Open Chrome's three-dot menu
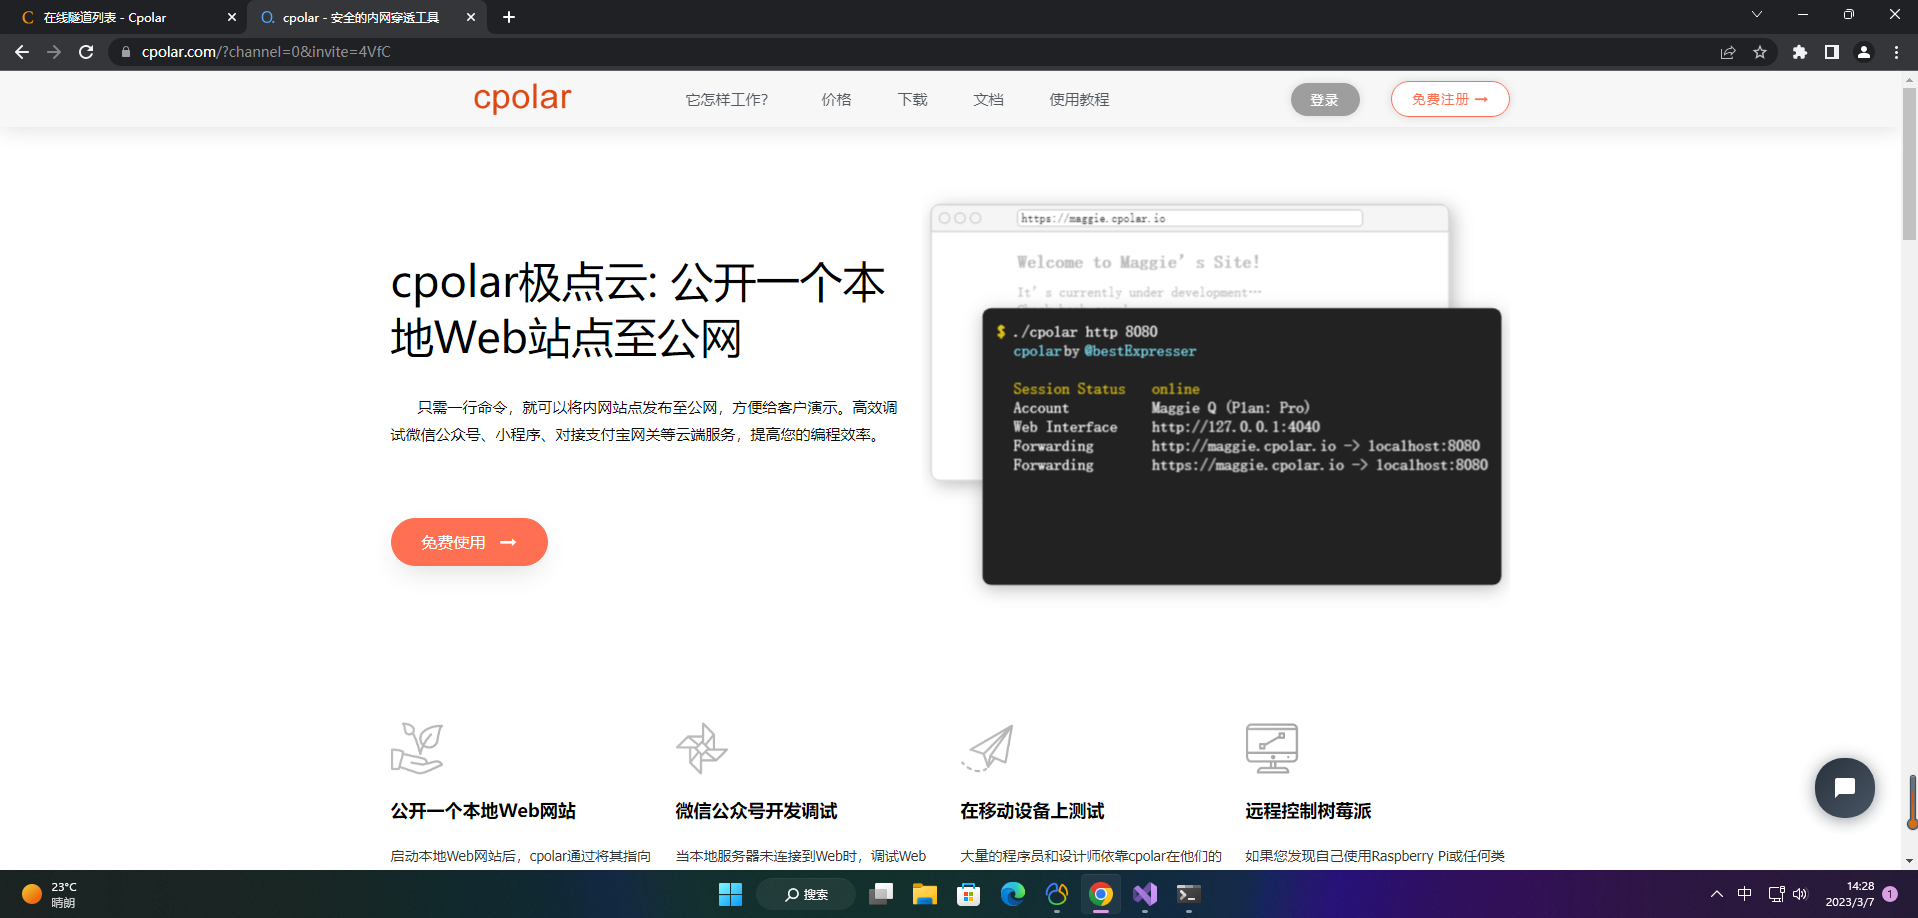This screenshot has width=1918, height=918. (1896, 52)
